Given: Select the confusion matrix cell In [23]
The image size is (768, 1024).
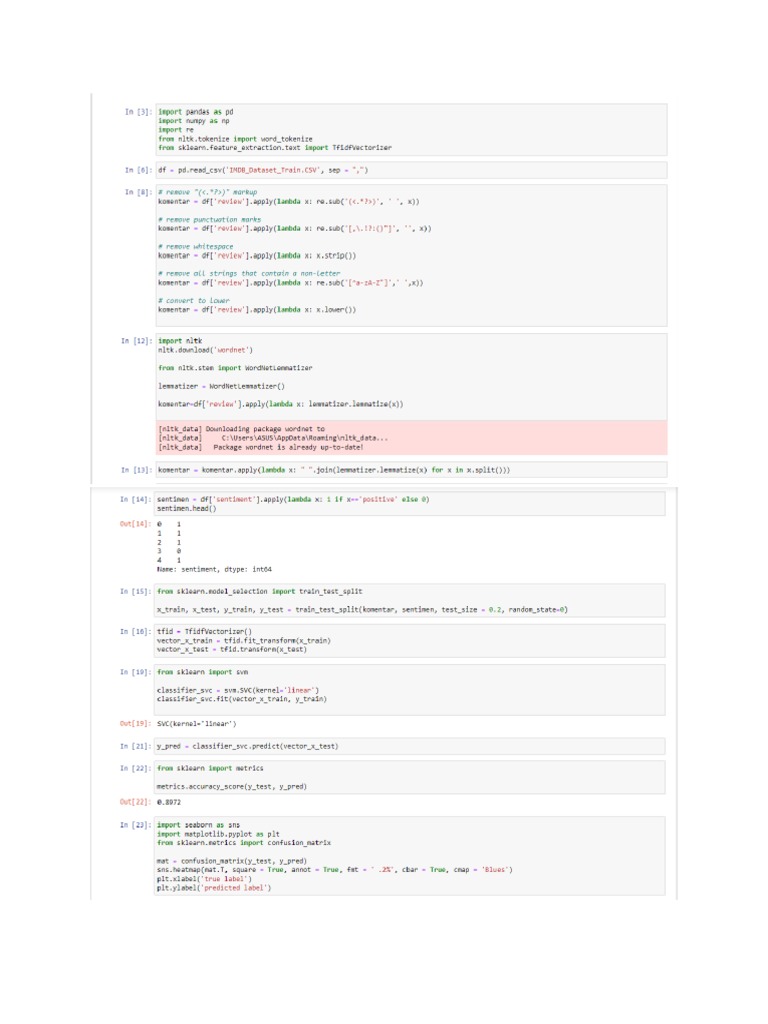Looking at the screenshot, I should coord(410,856).
